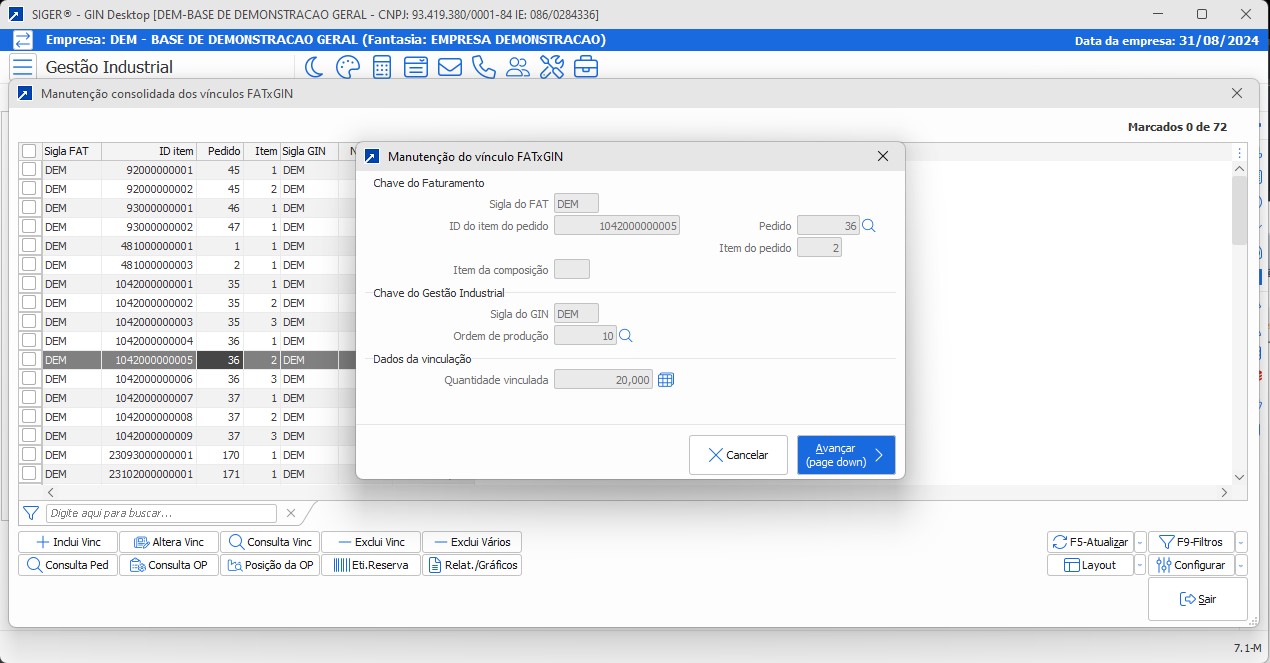Image resolution: width=1270 pixels, height=663 pixels.
Task: Click the envelope mail icon
Action: (450, 67)
